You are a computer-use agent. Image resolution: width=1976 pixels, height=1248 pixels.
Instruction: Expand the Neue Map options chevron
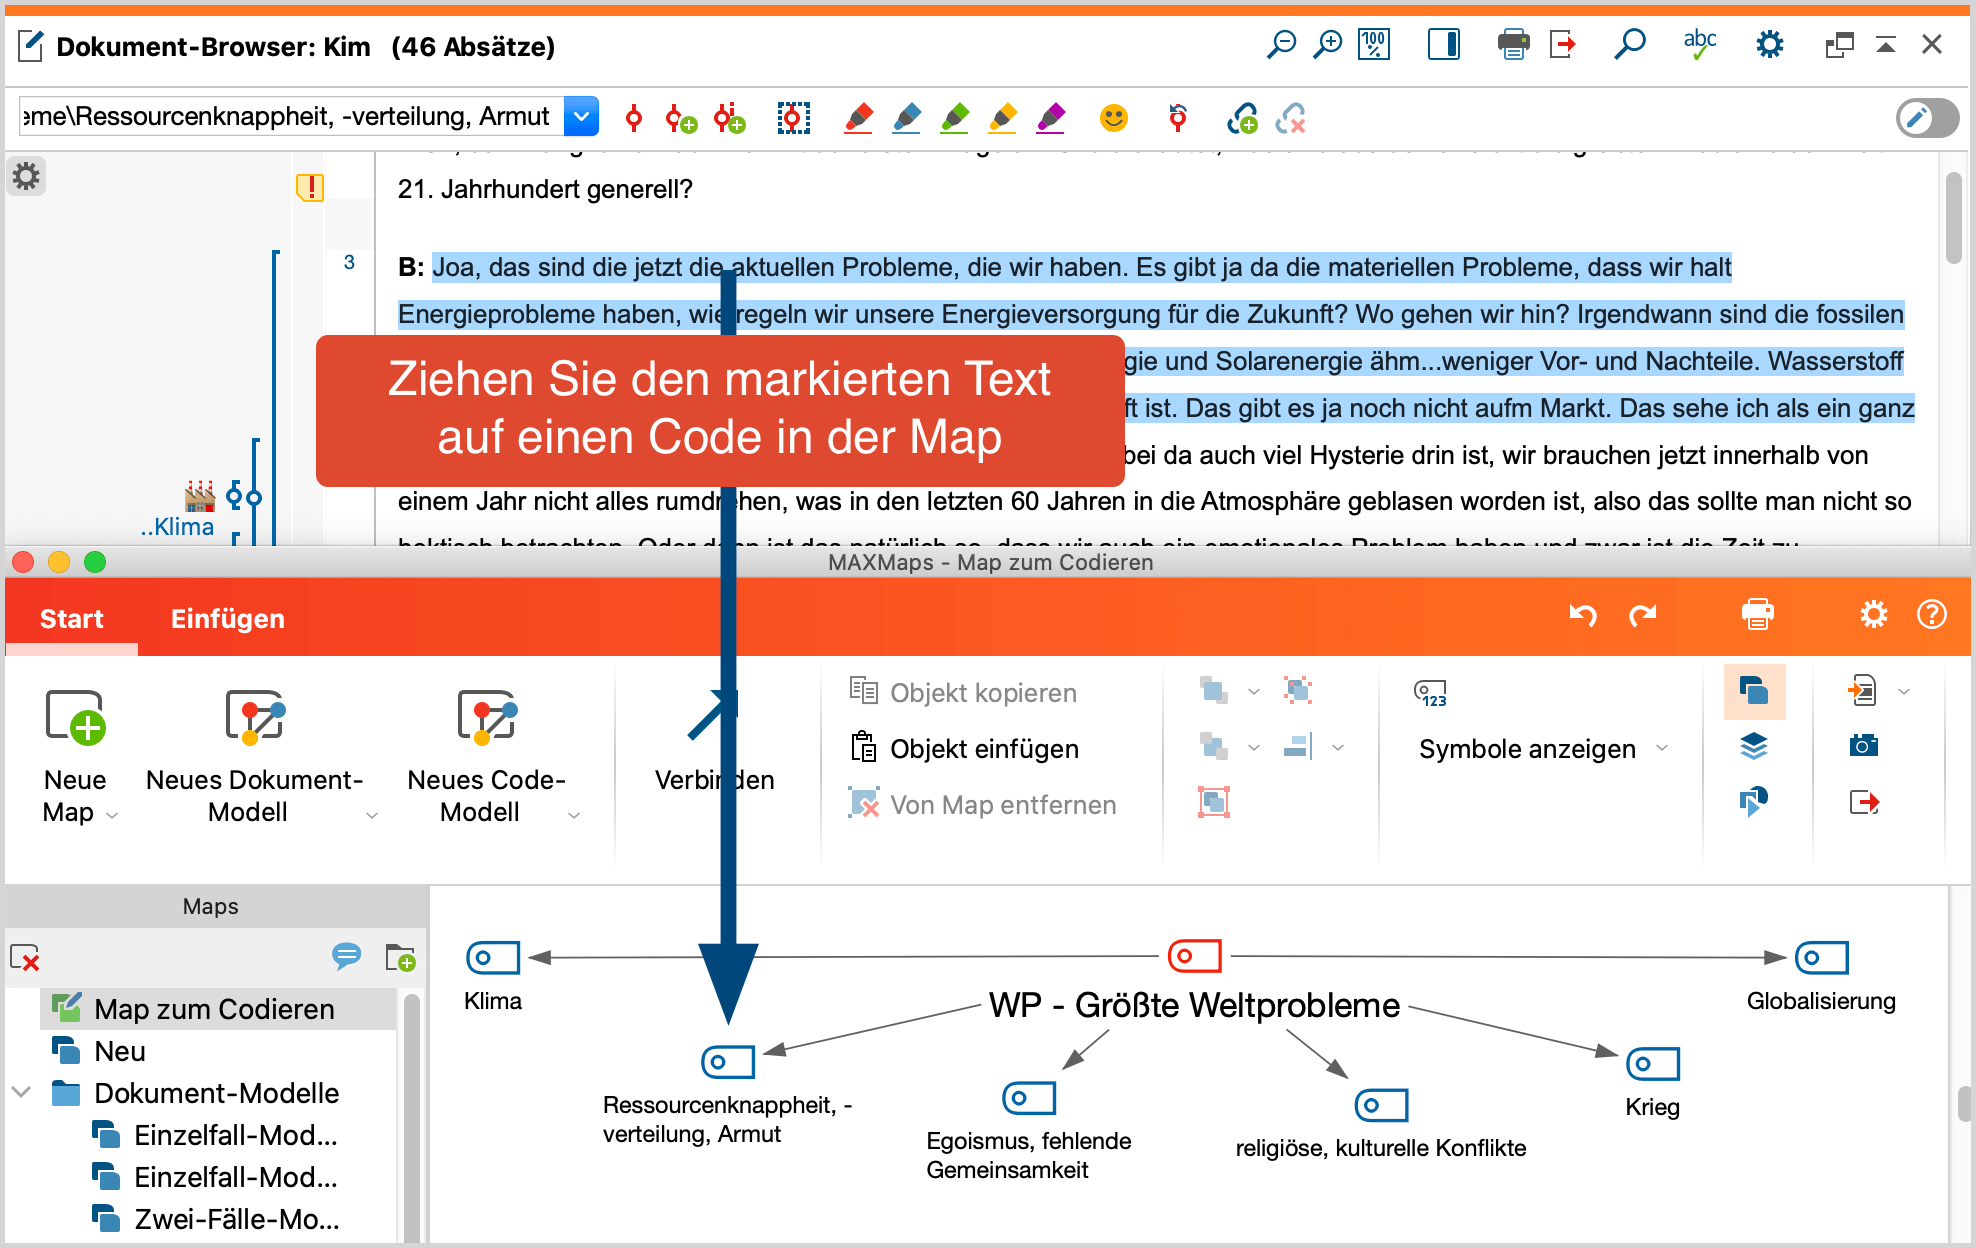click(x=110, y=815)
